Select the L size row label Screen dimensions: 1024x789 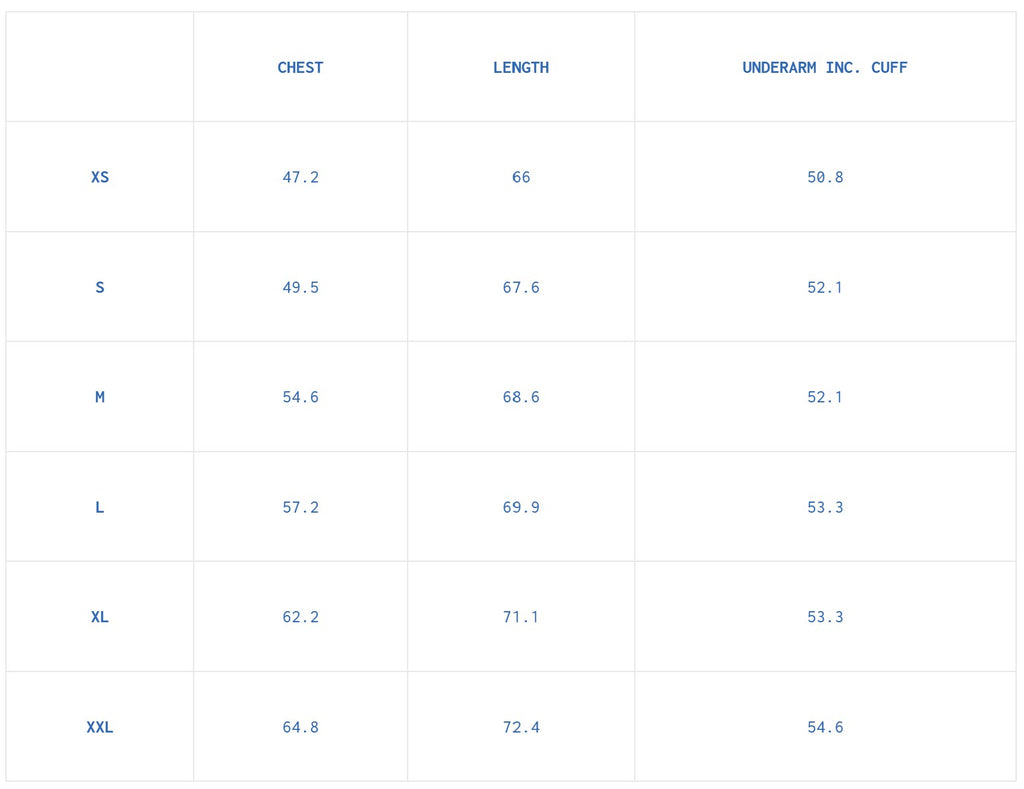pos(100,507)
